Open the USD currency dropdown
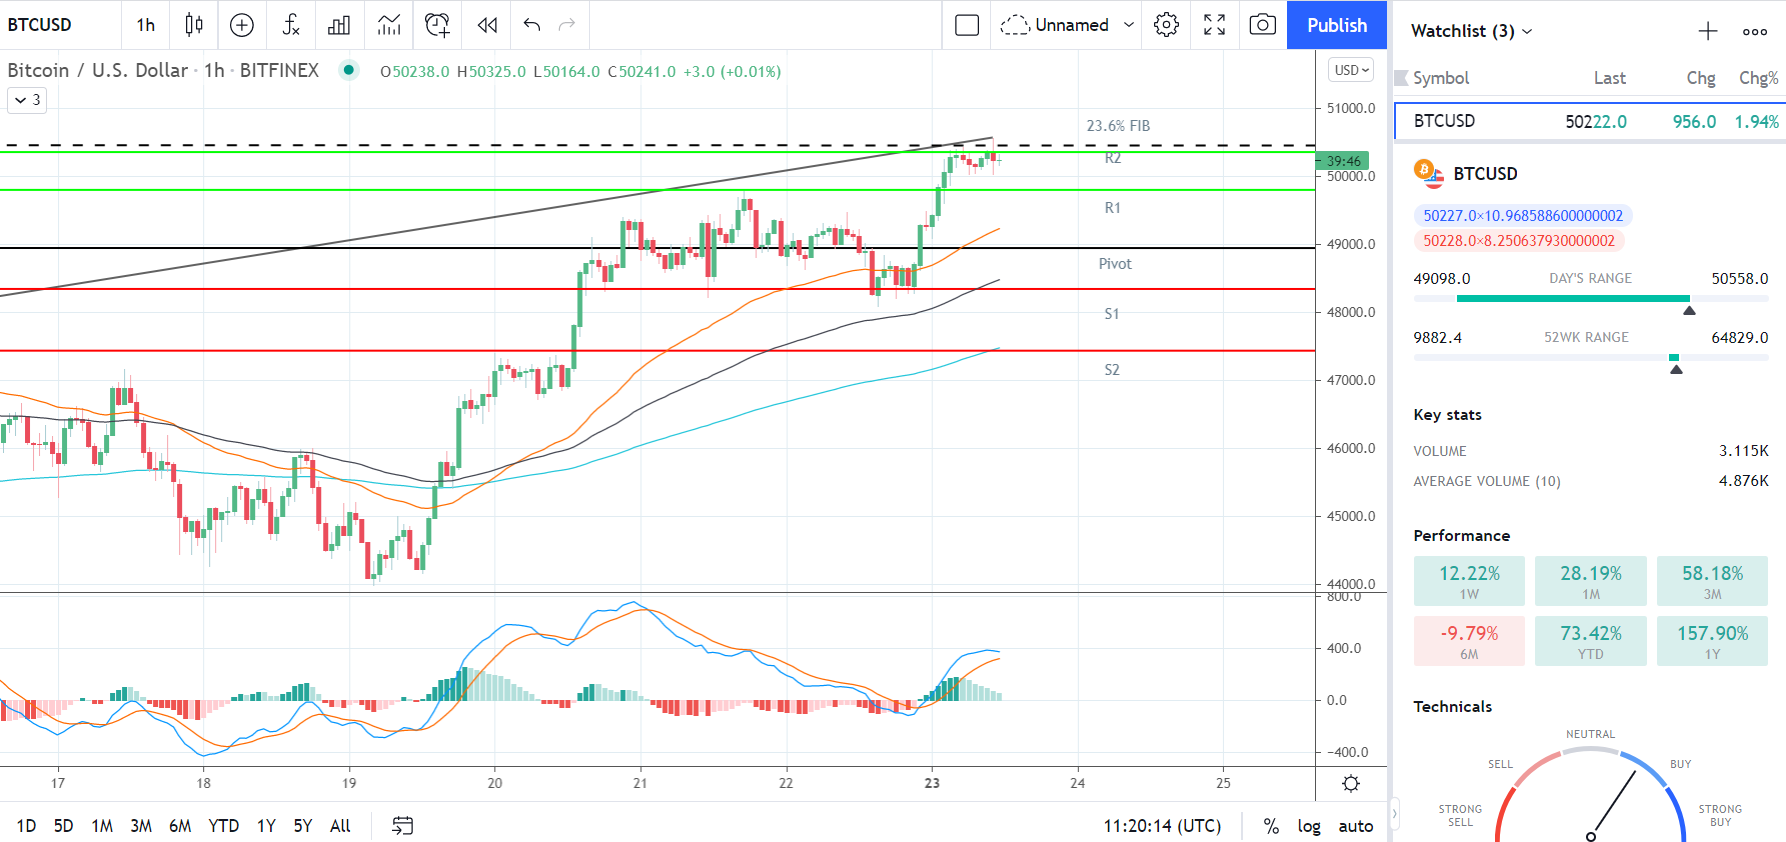 point(1351,70)
